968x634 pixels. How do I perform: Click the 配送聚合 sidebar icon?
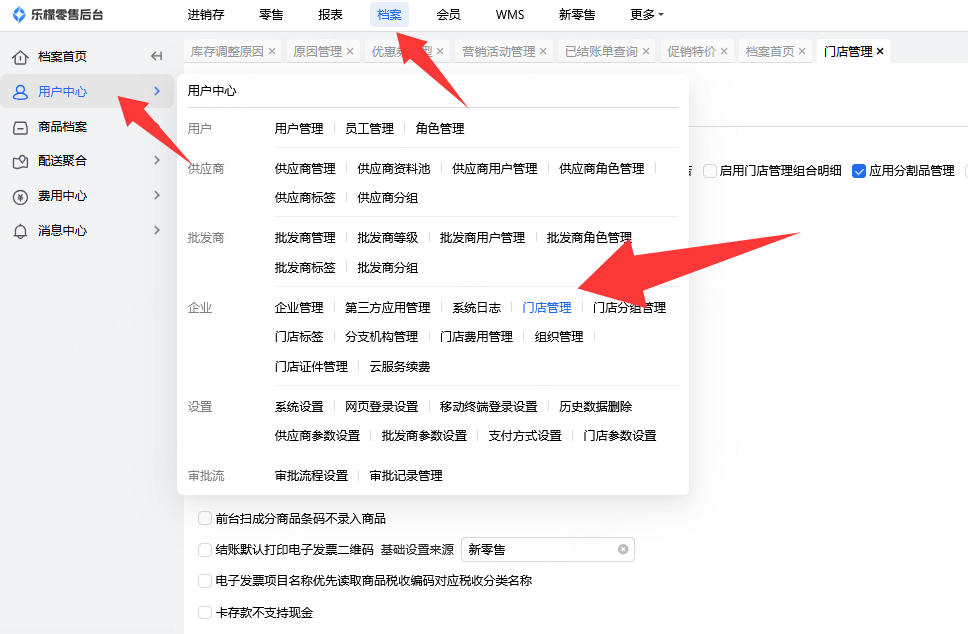(x=20, y=162)
